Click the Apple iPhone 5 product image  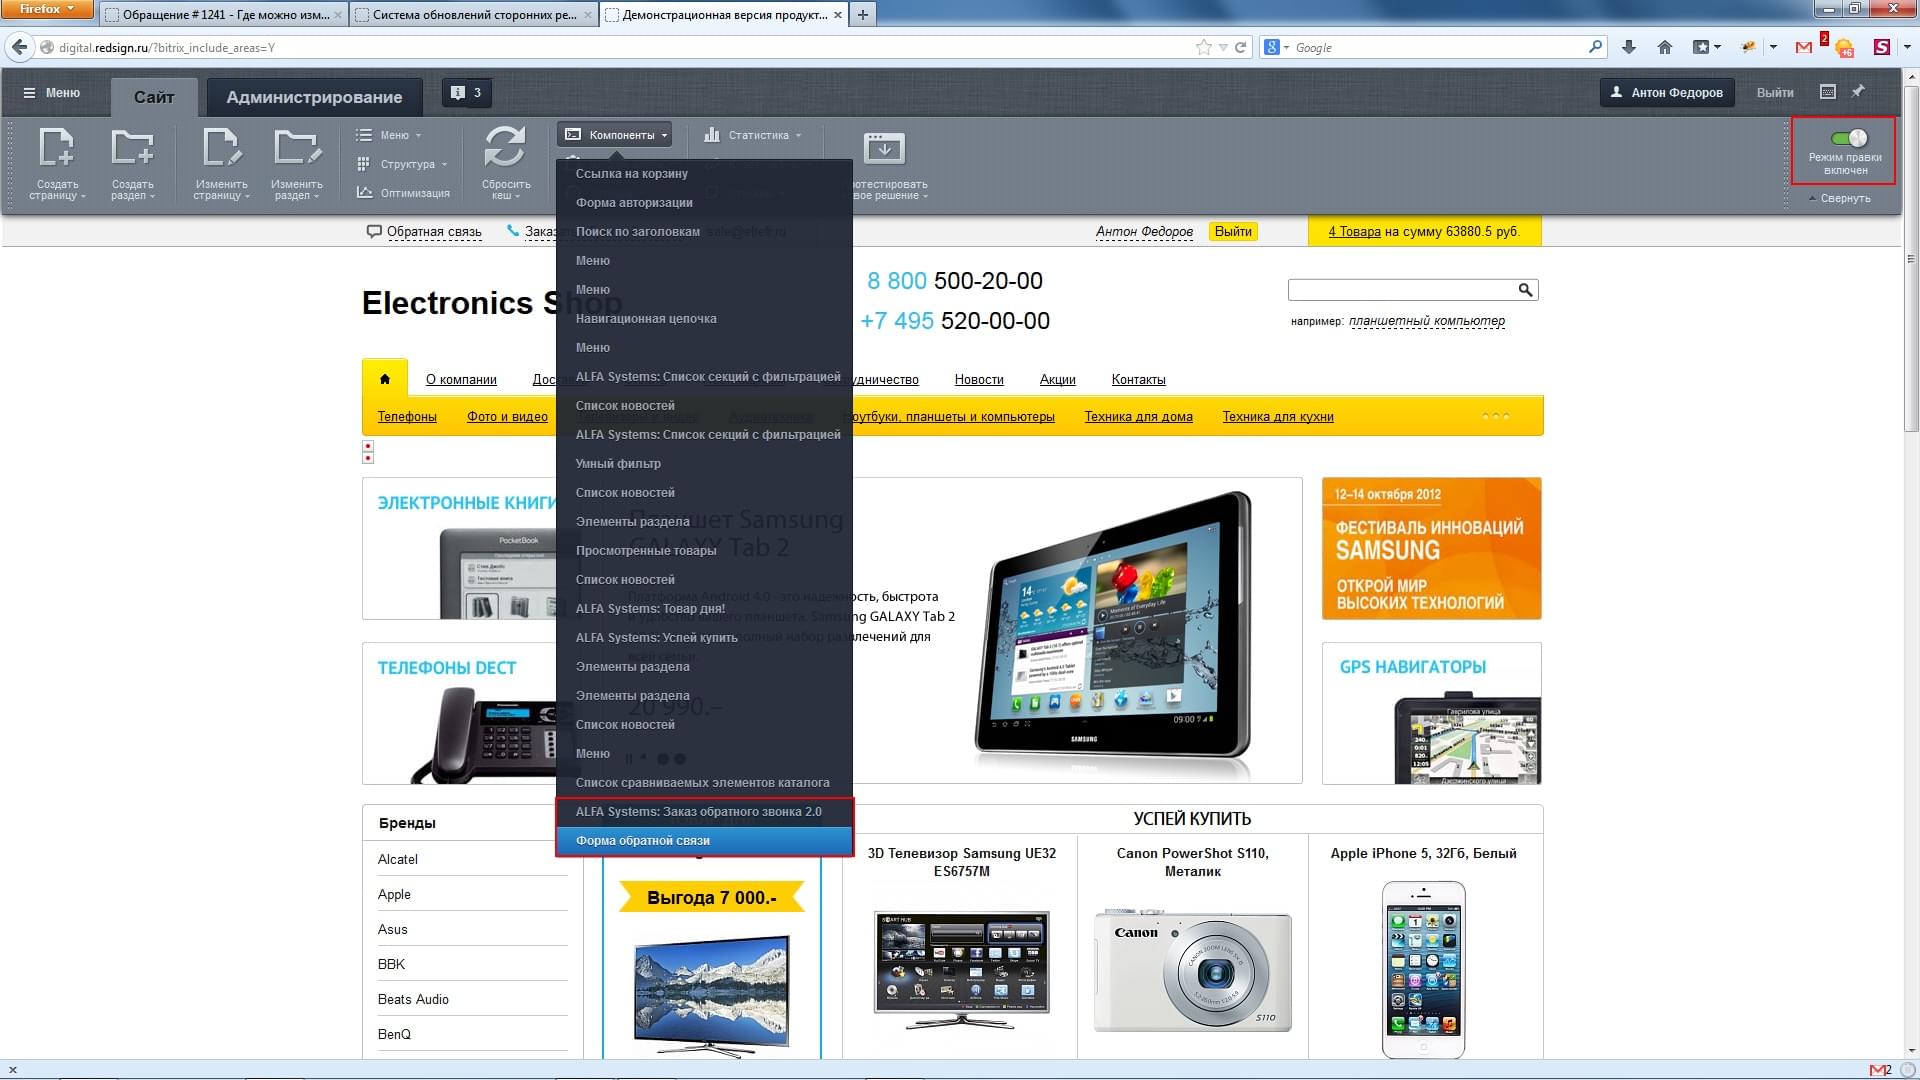pyautogui.click(x=1423, y=969)
